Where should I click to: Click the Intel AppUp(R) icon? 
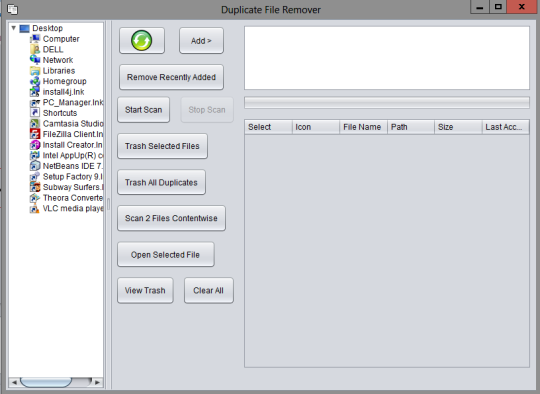(x=35, y=156)
